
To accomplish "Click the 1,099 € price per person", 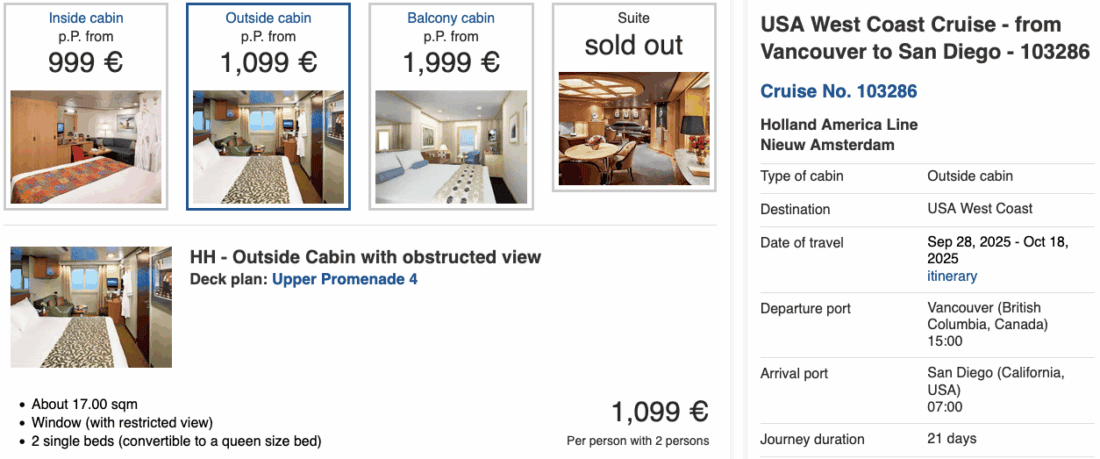I will pyautogui.click(x=660, y=412).
